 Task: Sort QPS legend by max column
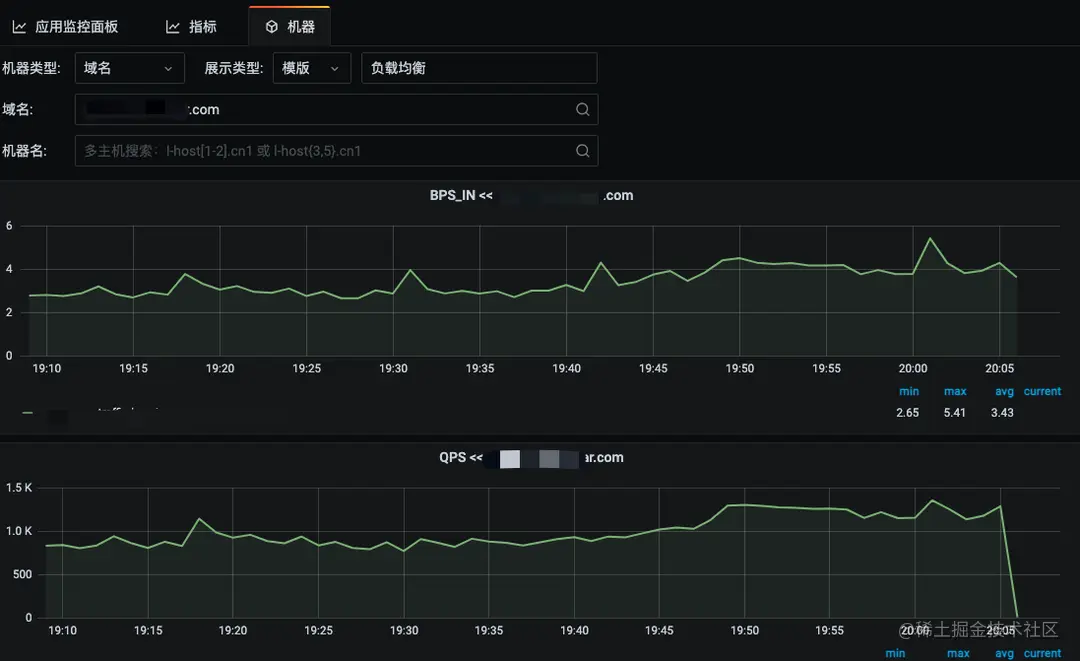pyautogui.click(x=958, y=653)
